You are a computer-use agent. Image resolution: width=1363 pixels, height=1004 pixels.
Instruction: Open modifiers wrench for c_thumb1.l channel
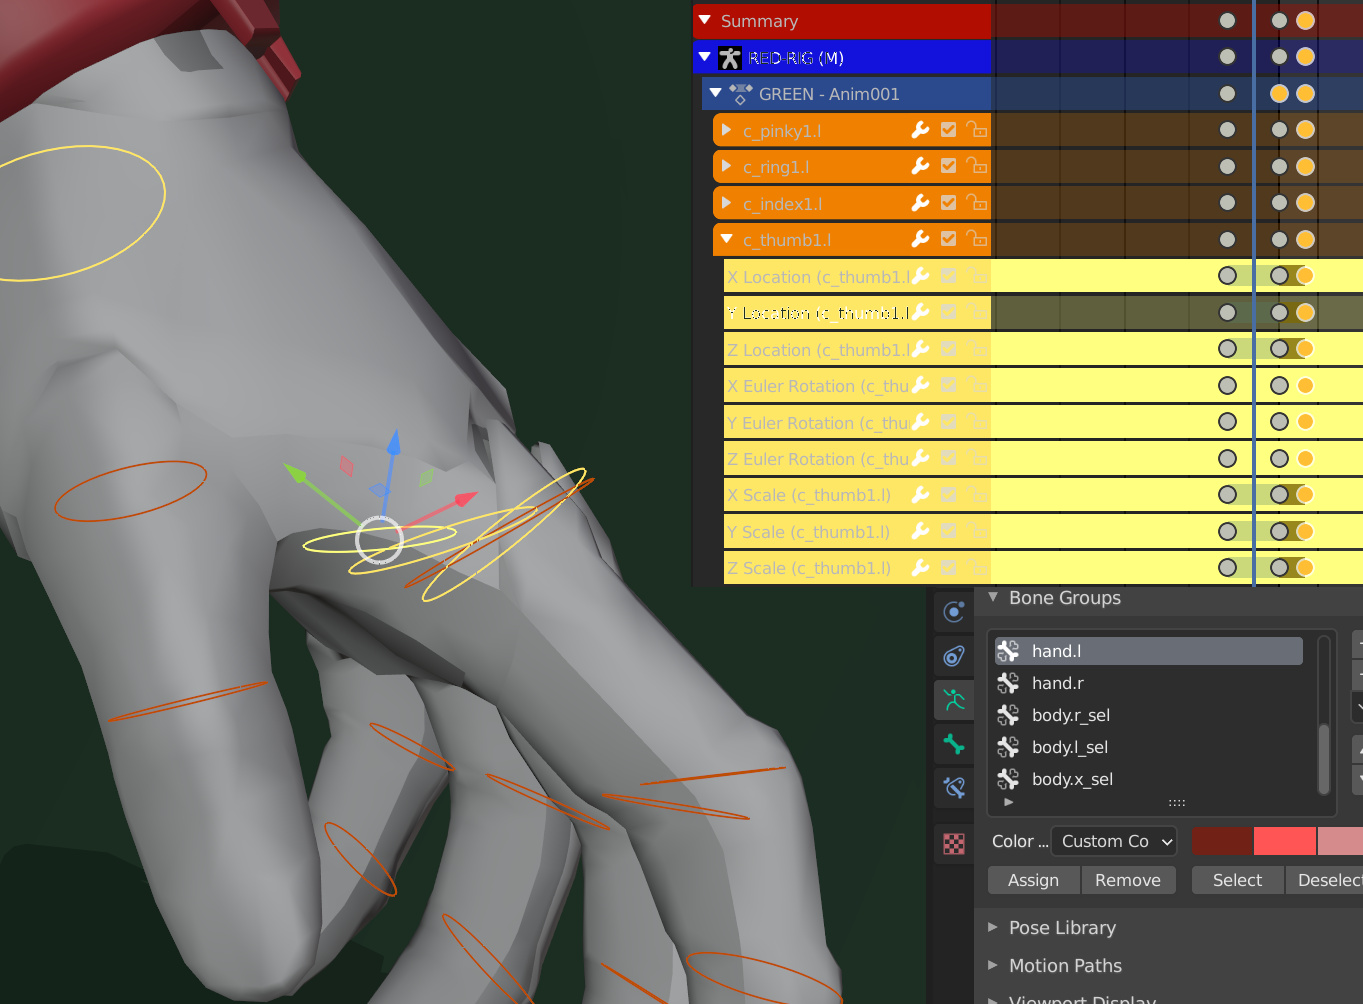(x=921, y=239)
